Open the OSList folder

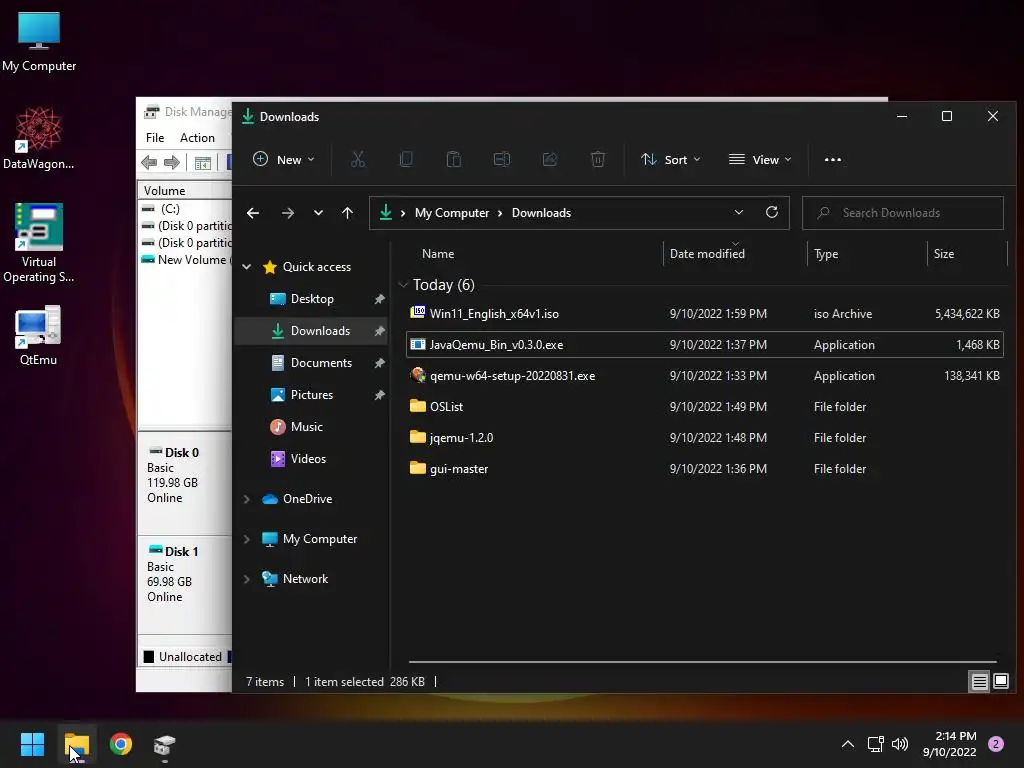coord(705,406)
